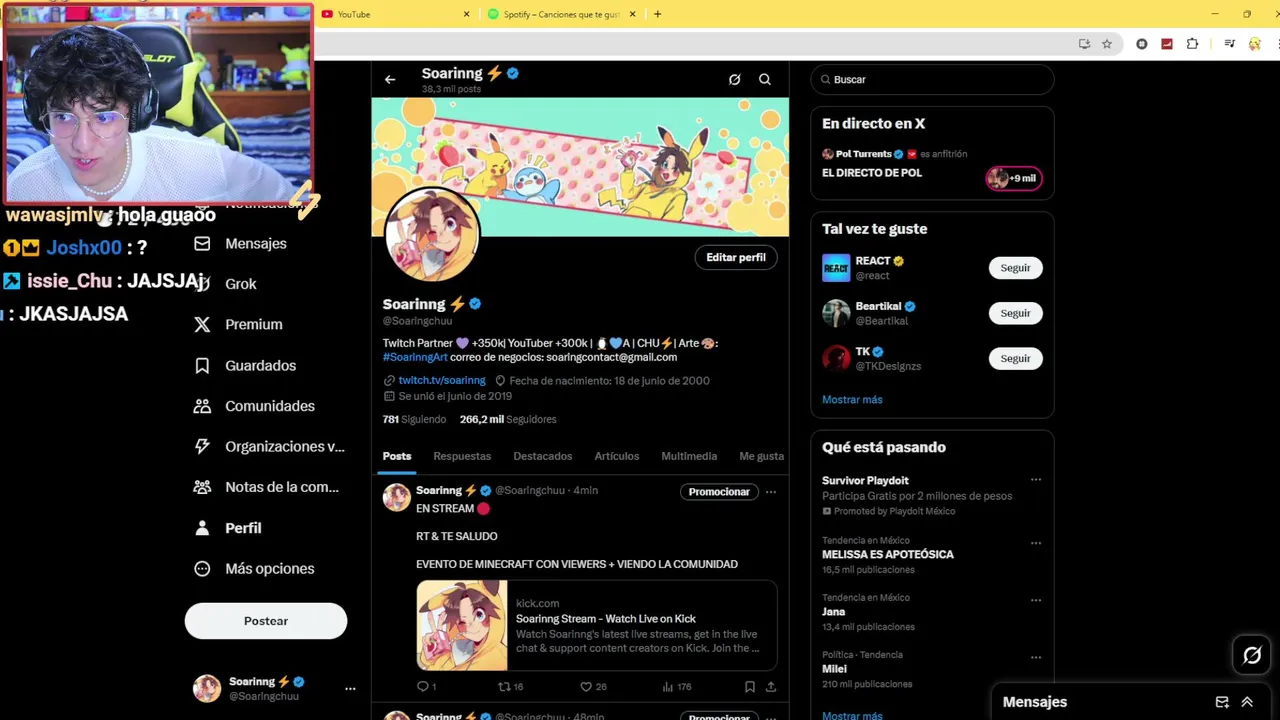
Task: View the 266,2 mil Seguidores list
Action: pos(508,420)
